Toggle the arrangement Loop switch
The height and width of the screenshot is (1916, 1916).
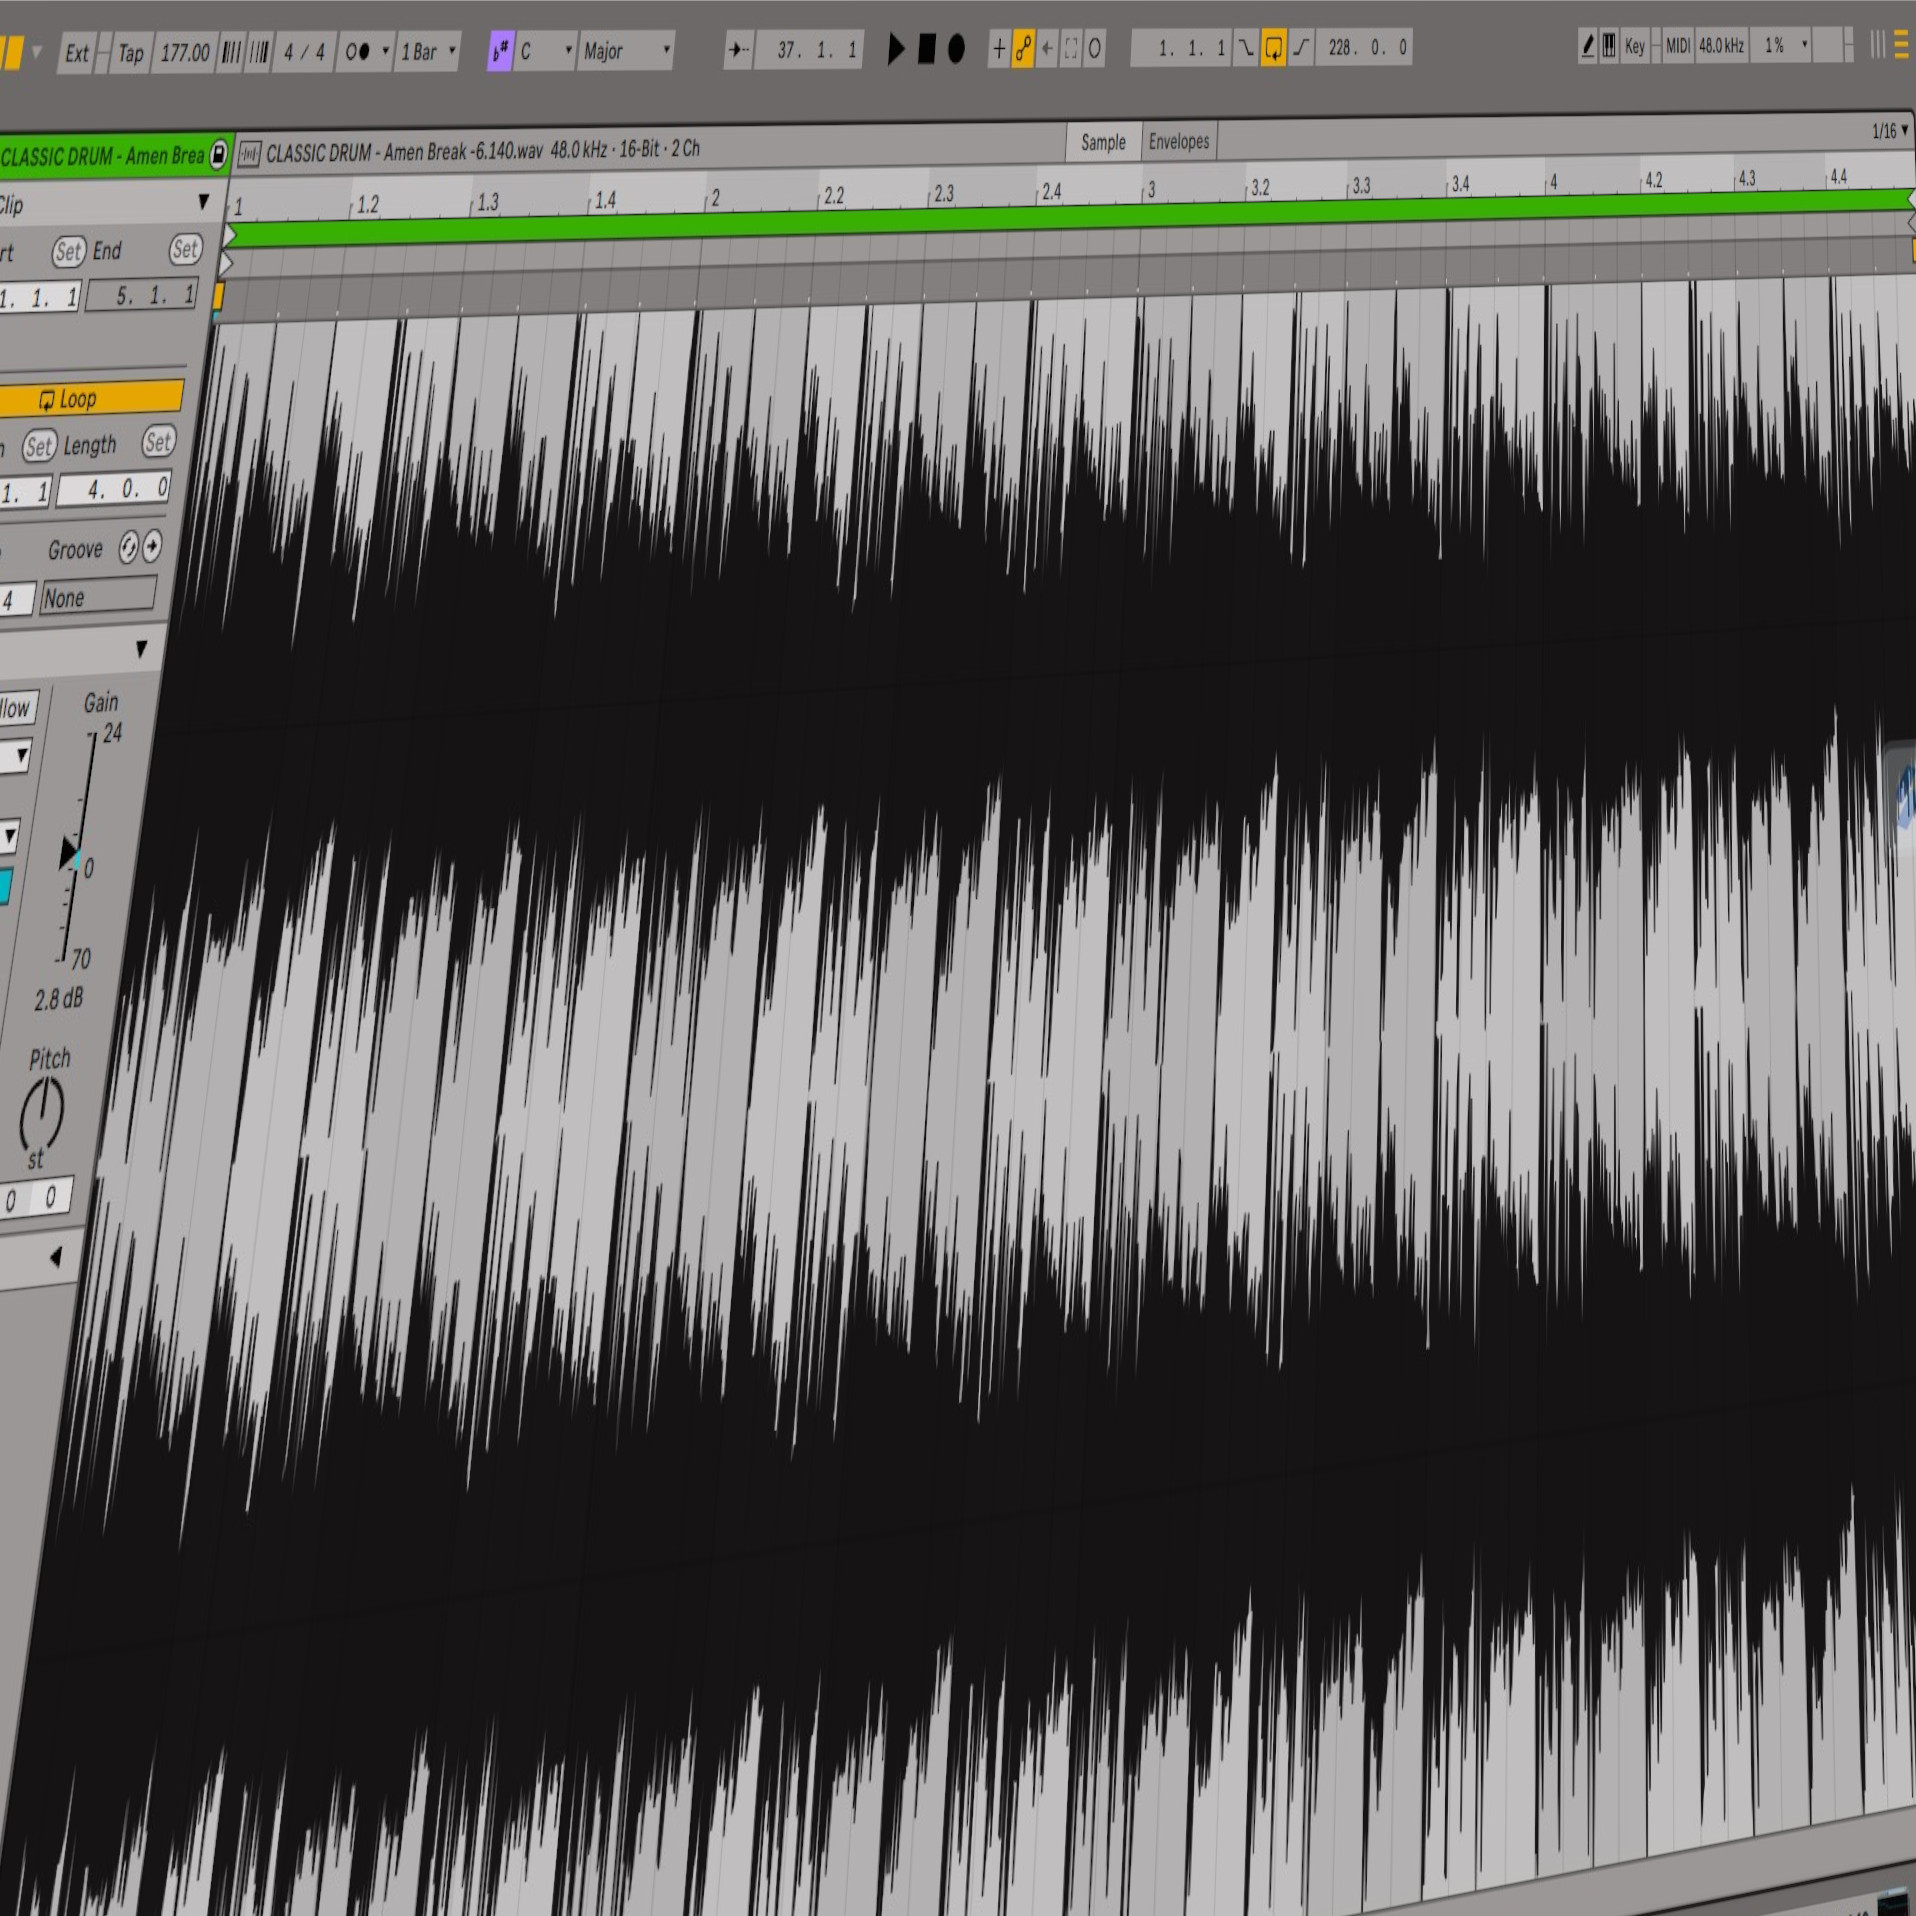(x=1273, y=48)
